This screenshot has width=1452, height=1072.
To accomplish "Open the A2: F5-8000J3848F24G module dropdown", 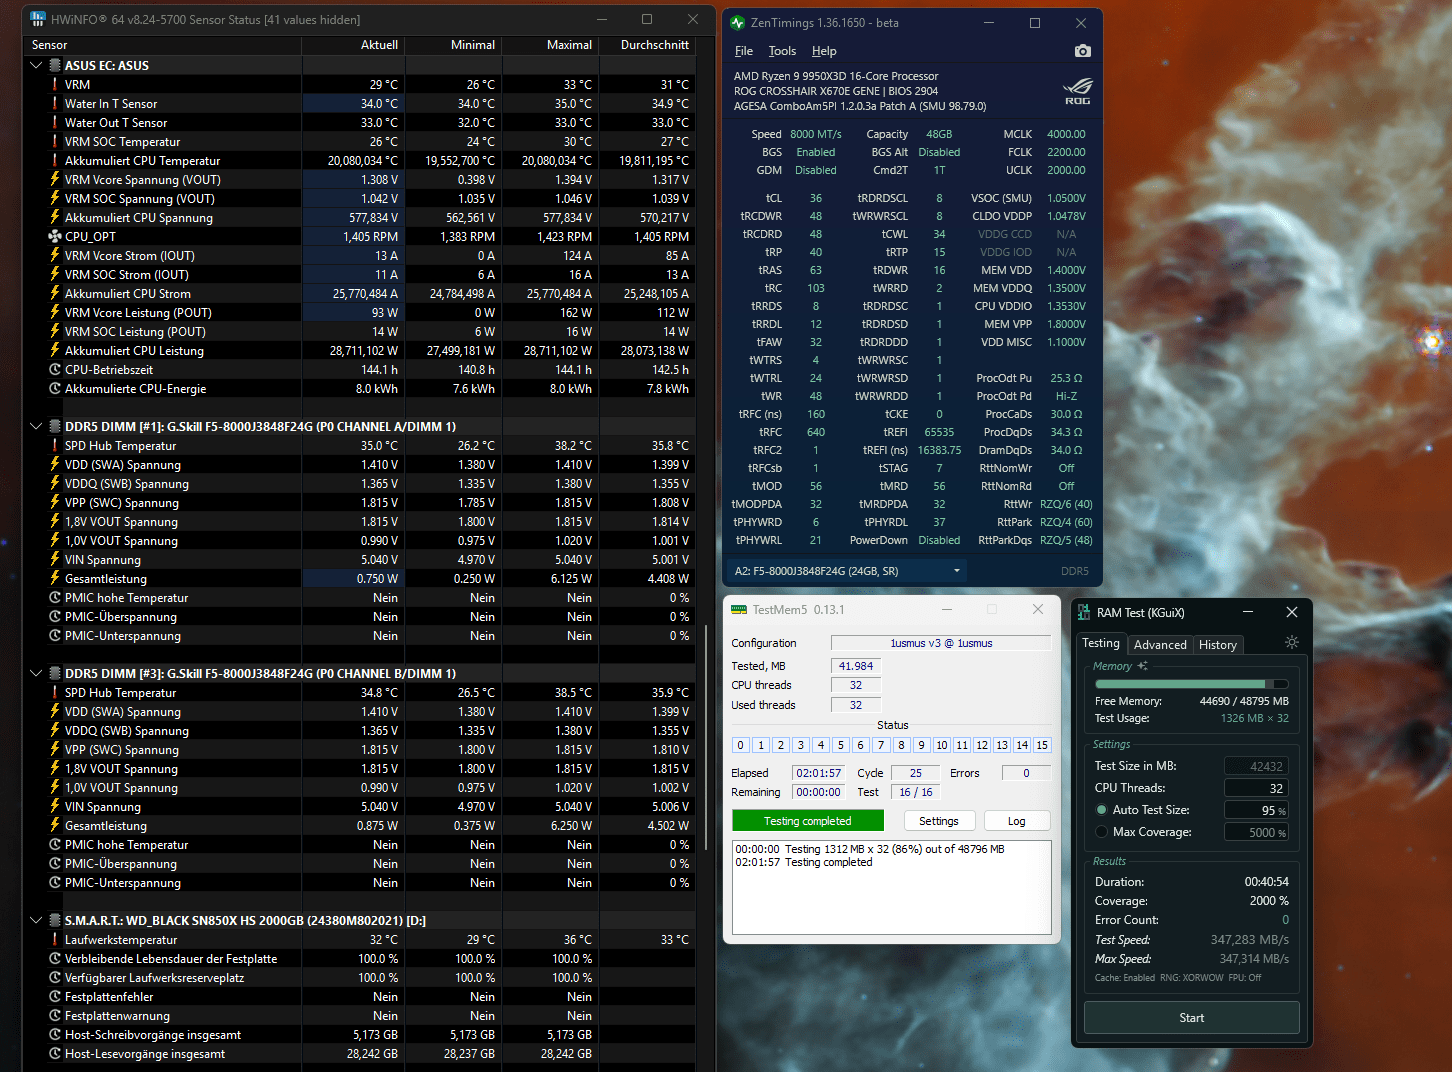I will pyautogui.click(x=848, y=571).
